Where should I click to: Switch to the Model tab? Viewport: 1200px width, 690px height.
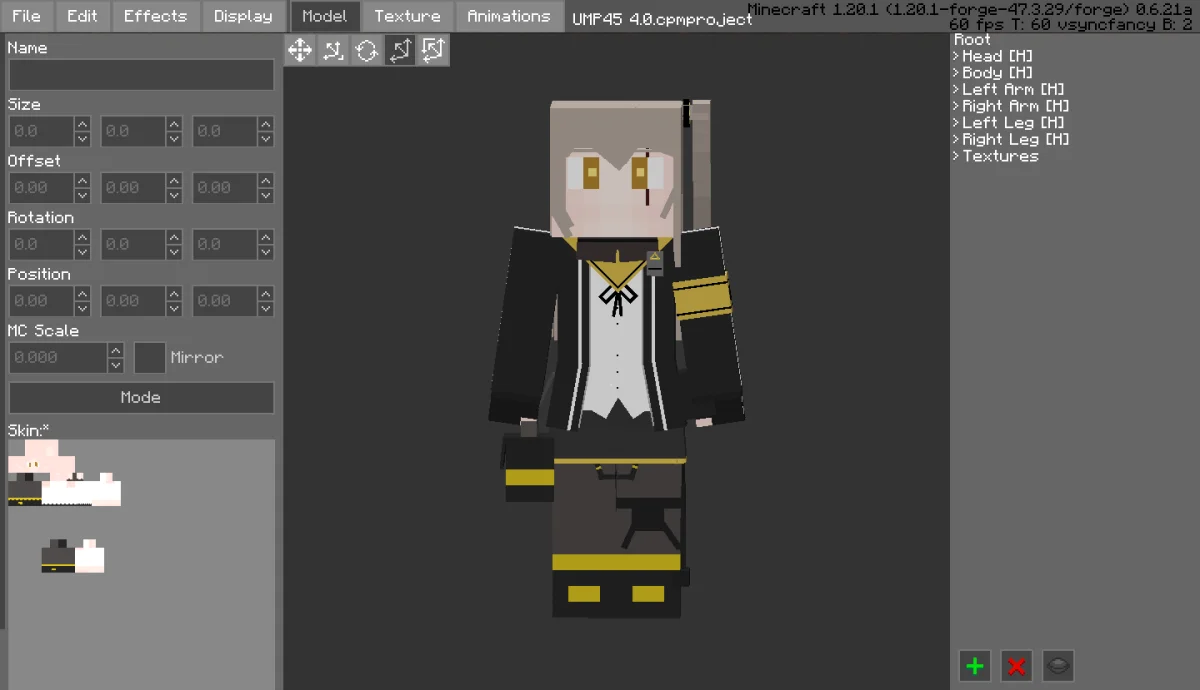pos(325,16)
